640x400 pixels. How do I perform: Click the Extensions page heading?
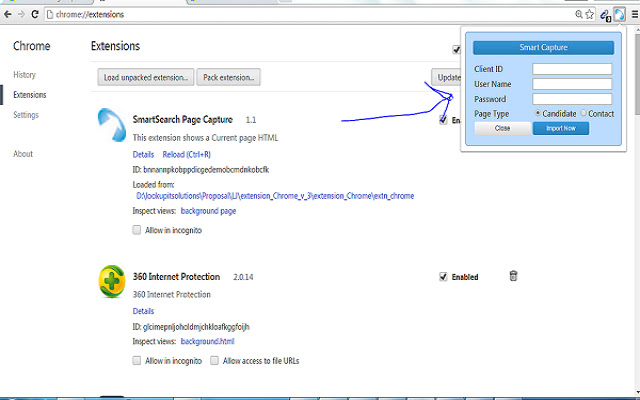(115, 46)
